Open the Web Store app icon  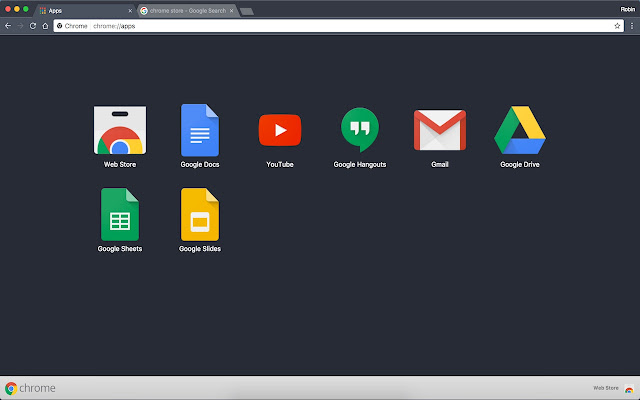(120, 130)
